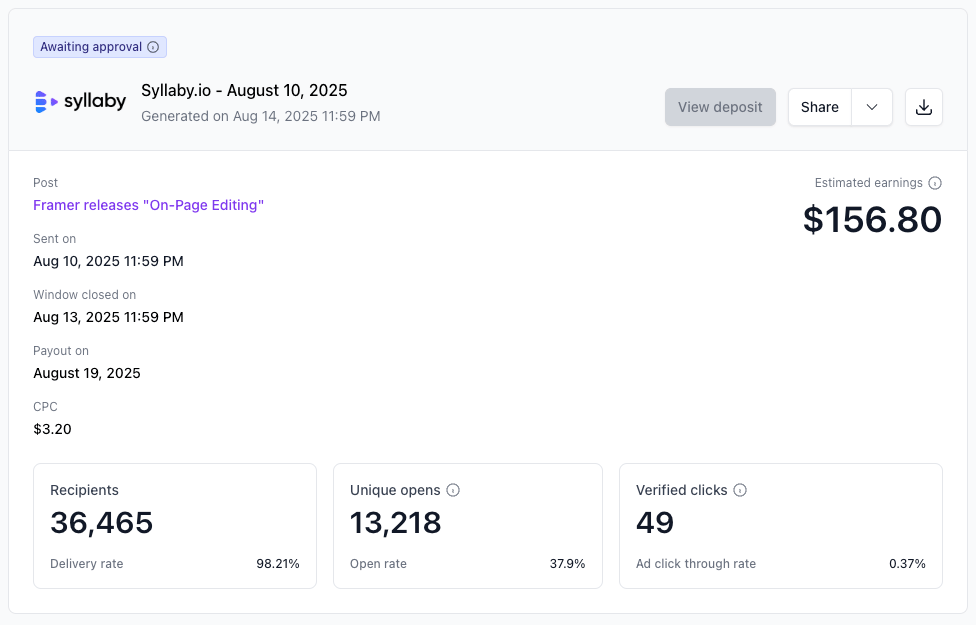
Task: Click Estimated earnings info icon
Action: [935, 183]
